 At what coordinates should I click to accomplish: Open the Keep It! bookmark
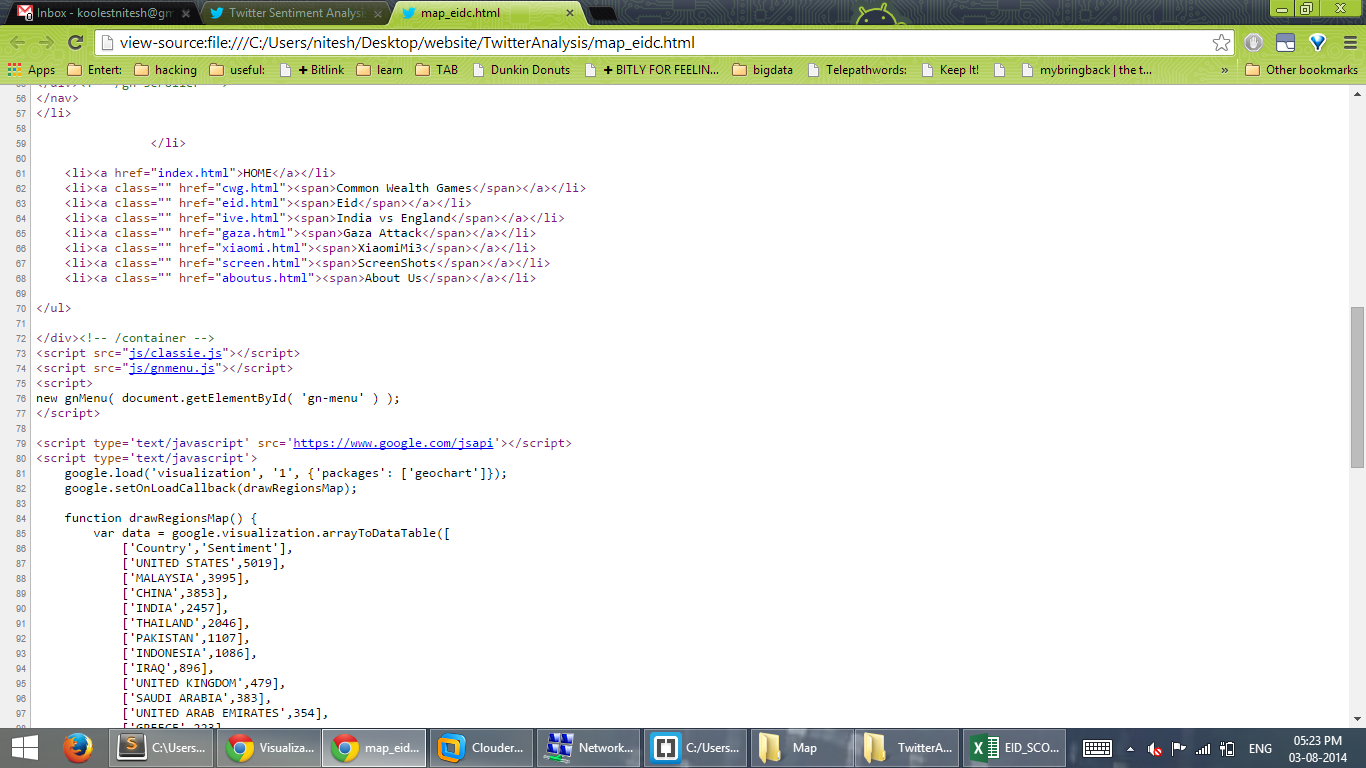tap(950, 70)
